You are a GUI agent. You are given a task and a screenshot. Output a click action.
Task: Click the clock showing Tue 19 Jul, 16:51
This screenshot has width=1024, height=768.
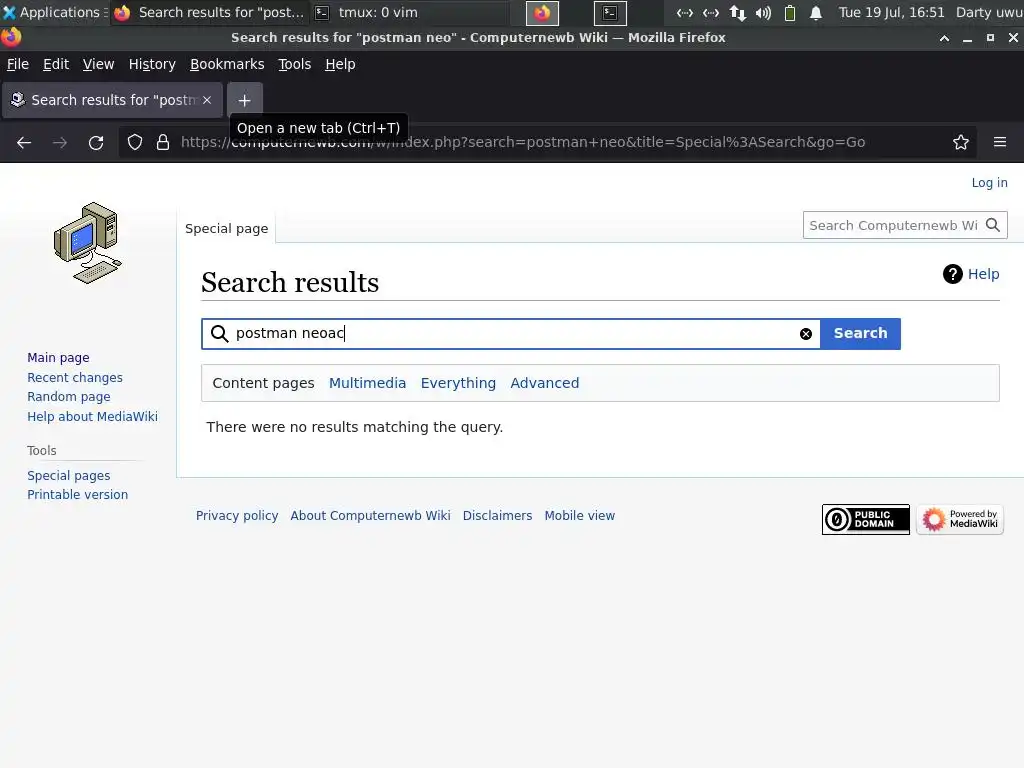891,12
